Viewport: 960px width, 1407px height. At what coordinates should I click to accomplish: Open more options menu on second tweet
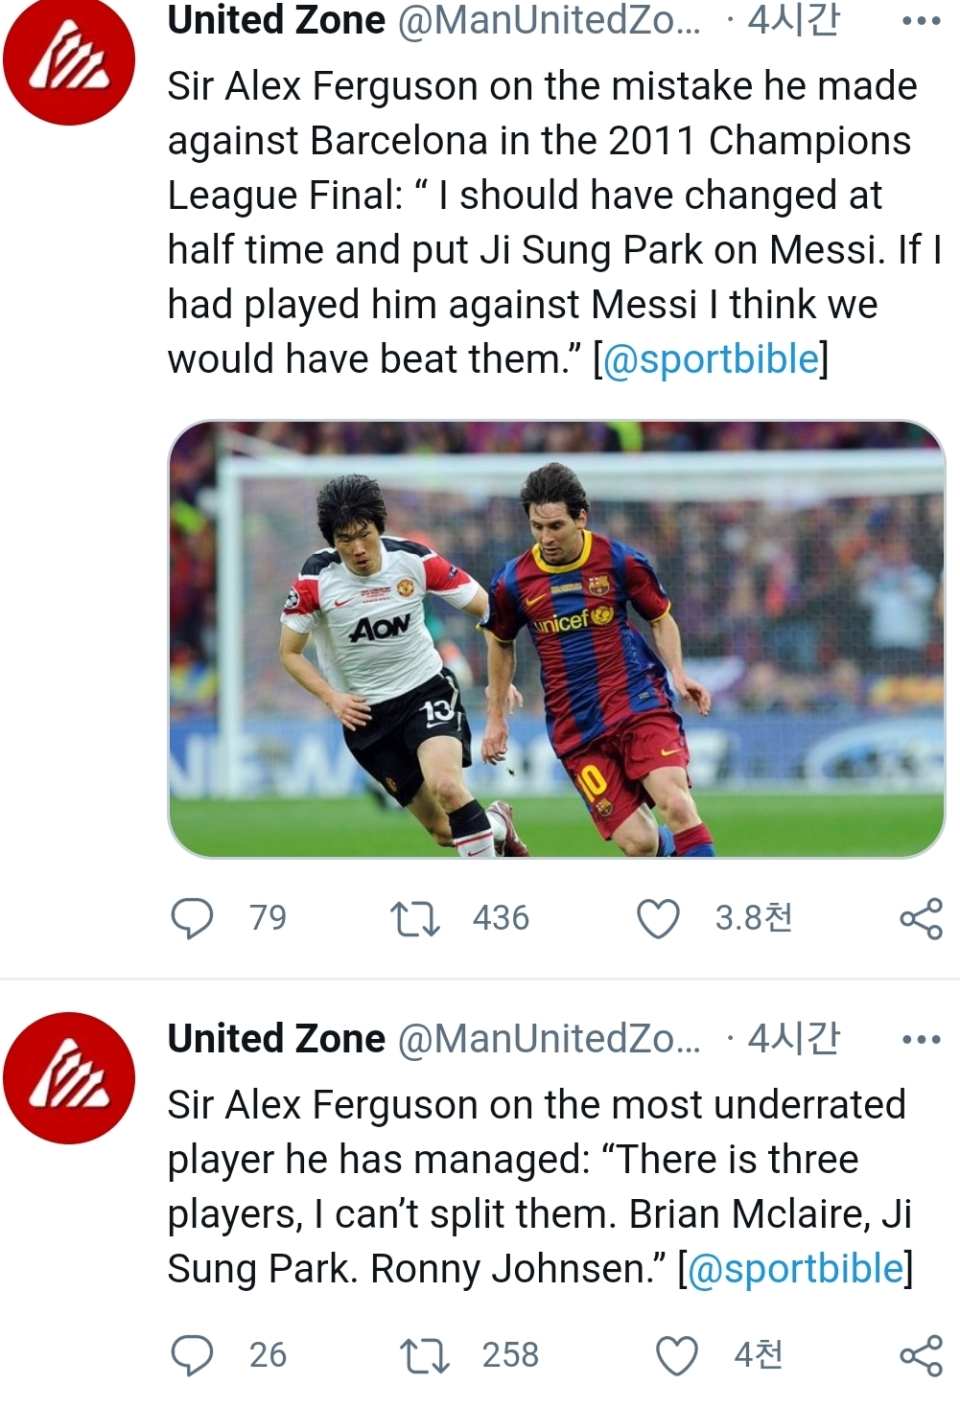(x=920, y=1040)
